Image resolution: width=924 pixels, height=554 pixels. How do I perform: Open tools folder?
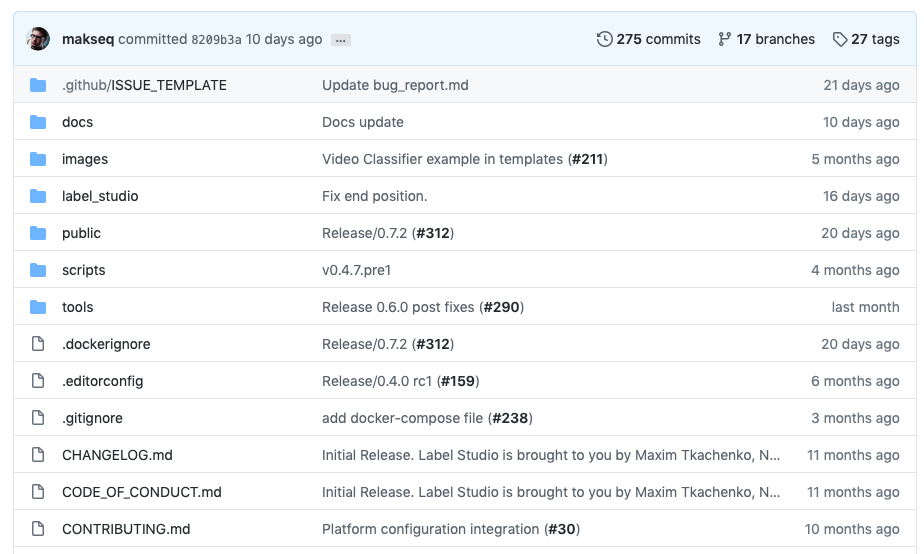click(78, 307)
